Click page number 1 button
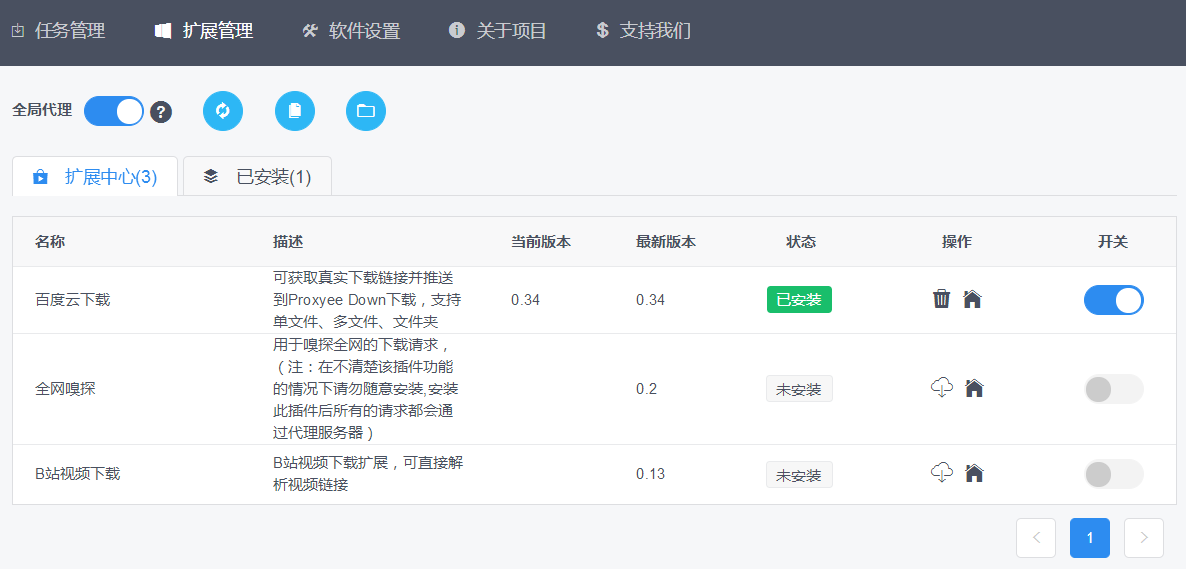The width and height of the screenshot is (1186, 569). 1090,538
